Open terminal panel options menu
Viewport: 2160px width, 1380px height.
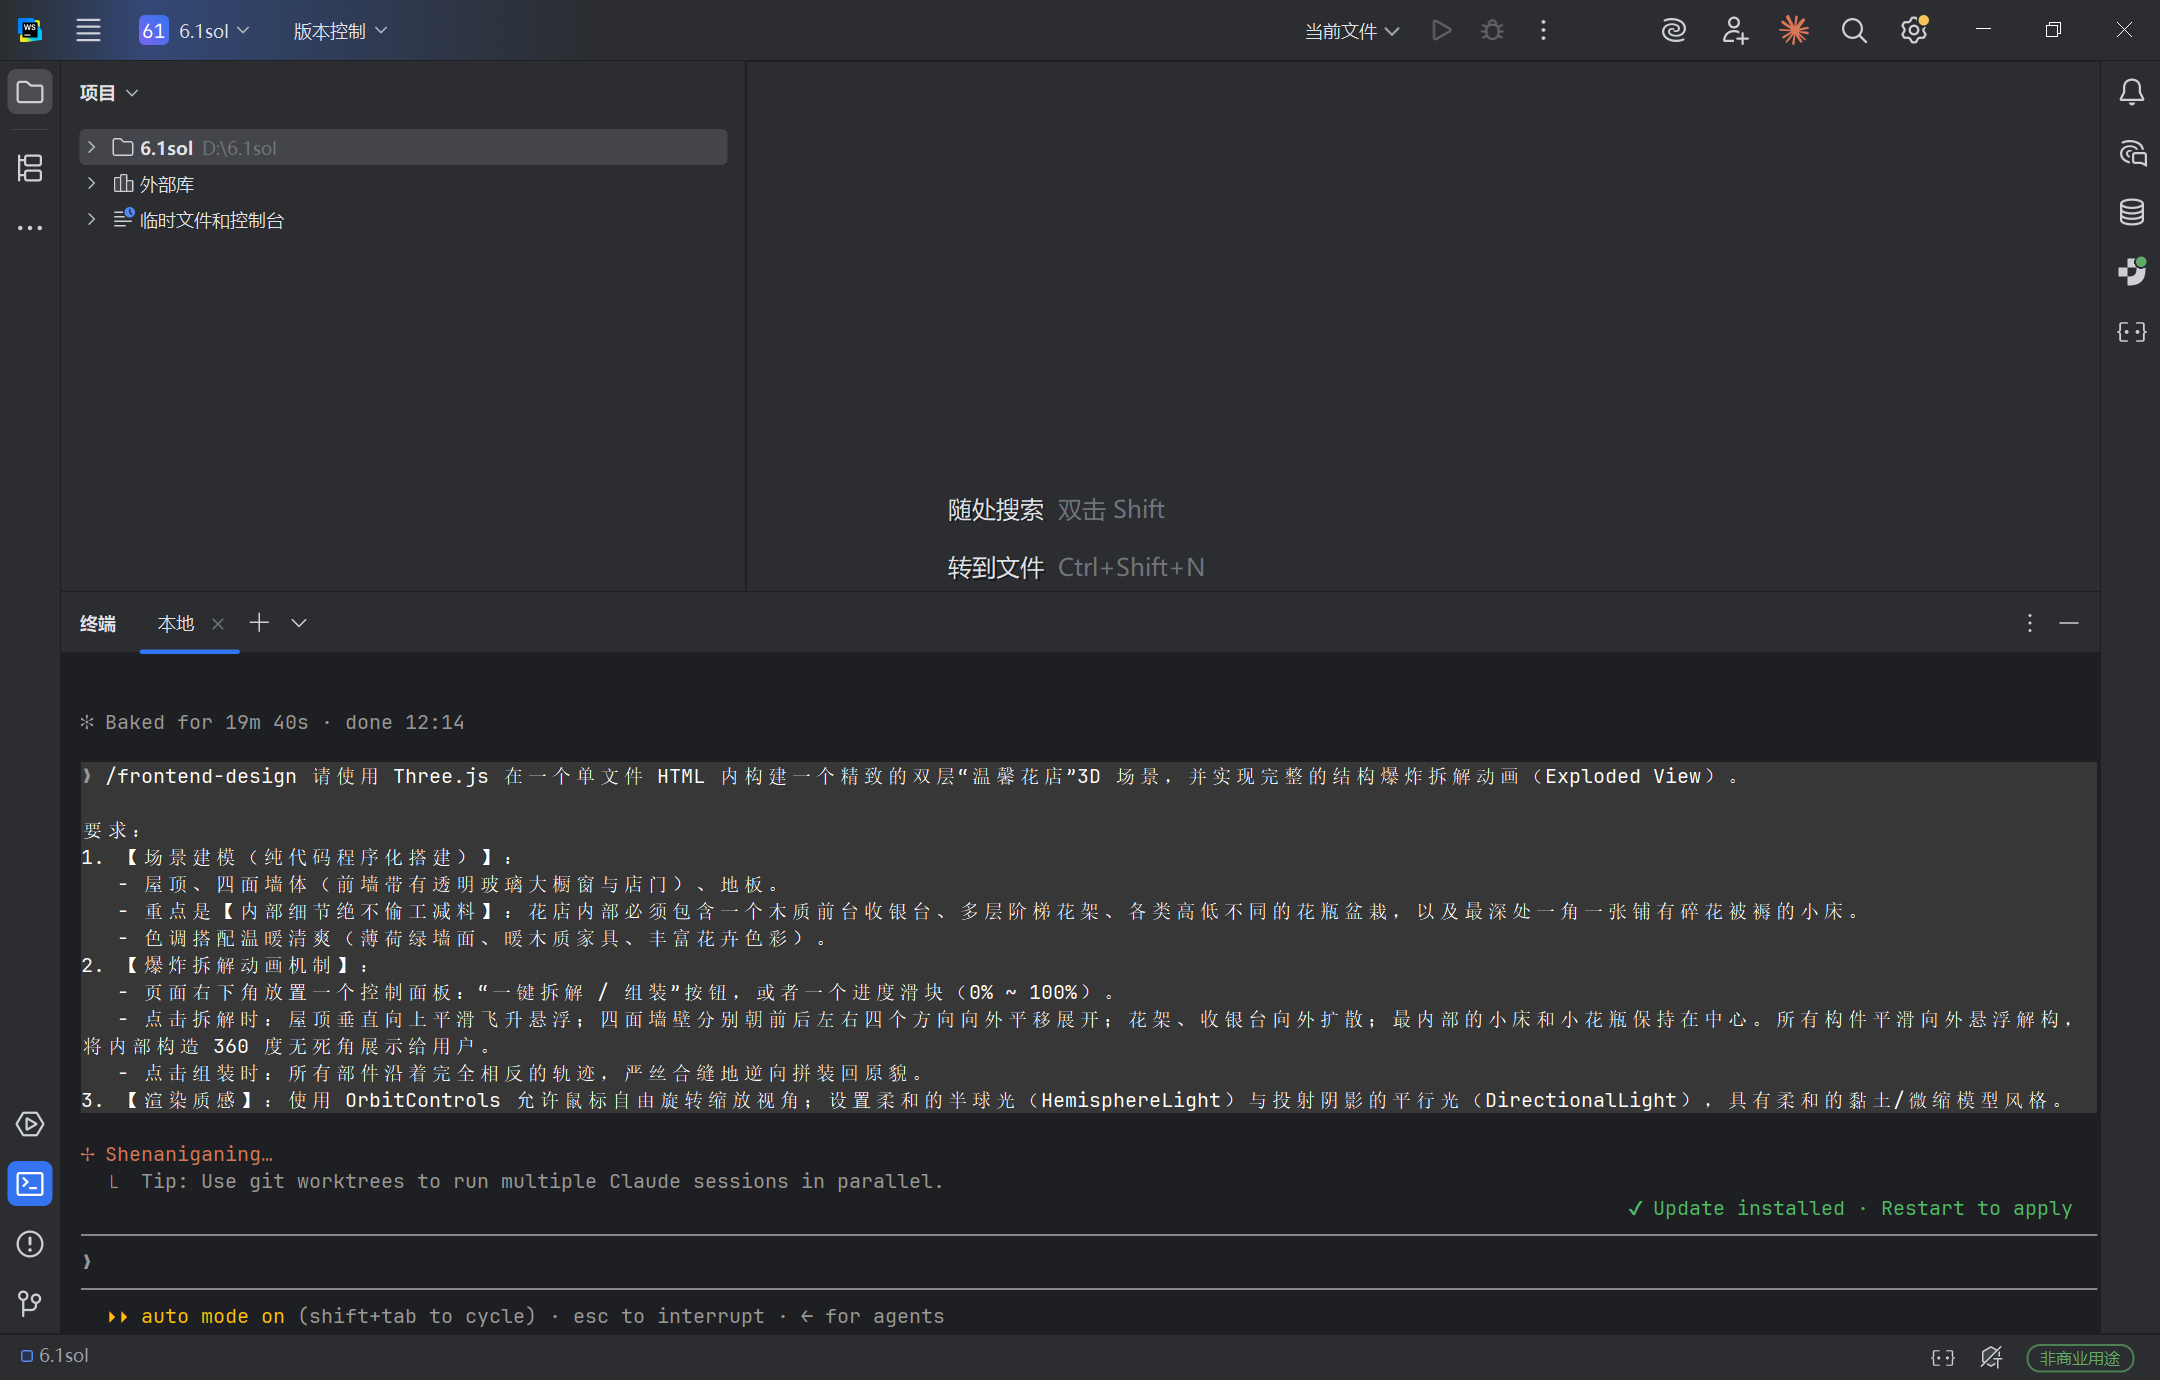point(2029,623)
